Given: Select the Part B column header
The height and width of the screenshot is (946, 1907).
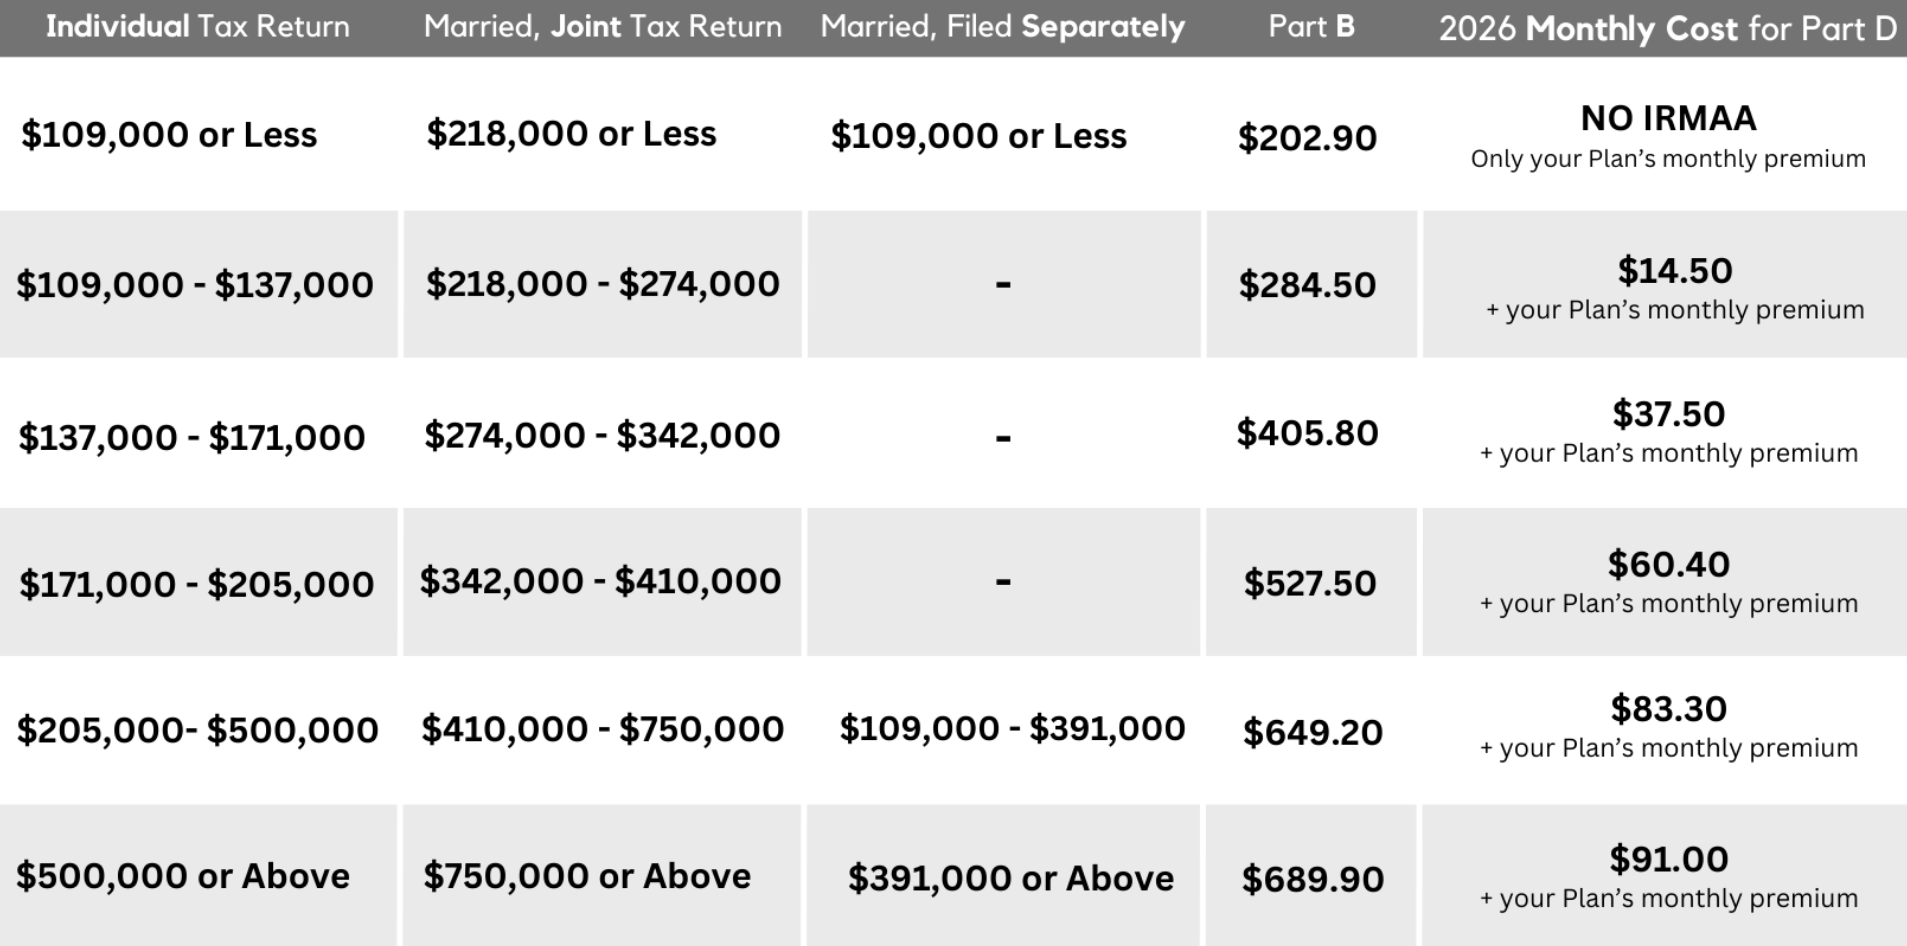Looking at the screenshot, I should point(1311,26).
